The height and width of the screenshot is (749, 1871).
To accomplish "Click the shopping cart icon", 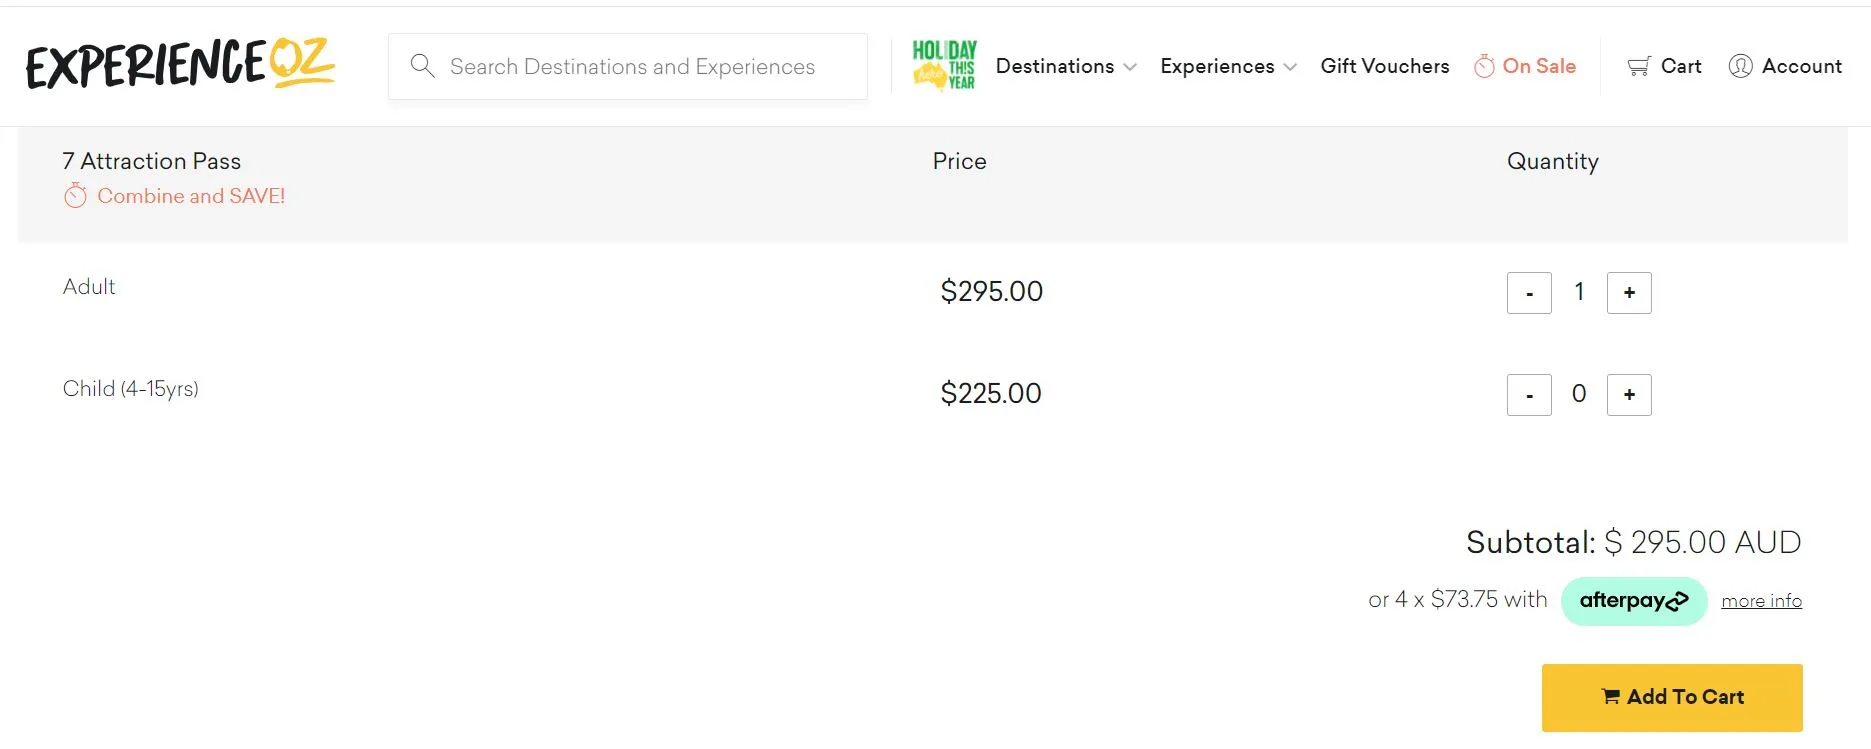I will [x=1639, y=66].
